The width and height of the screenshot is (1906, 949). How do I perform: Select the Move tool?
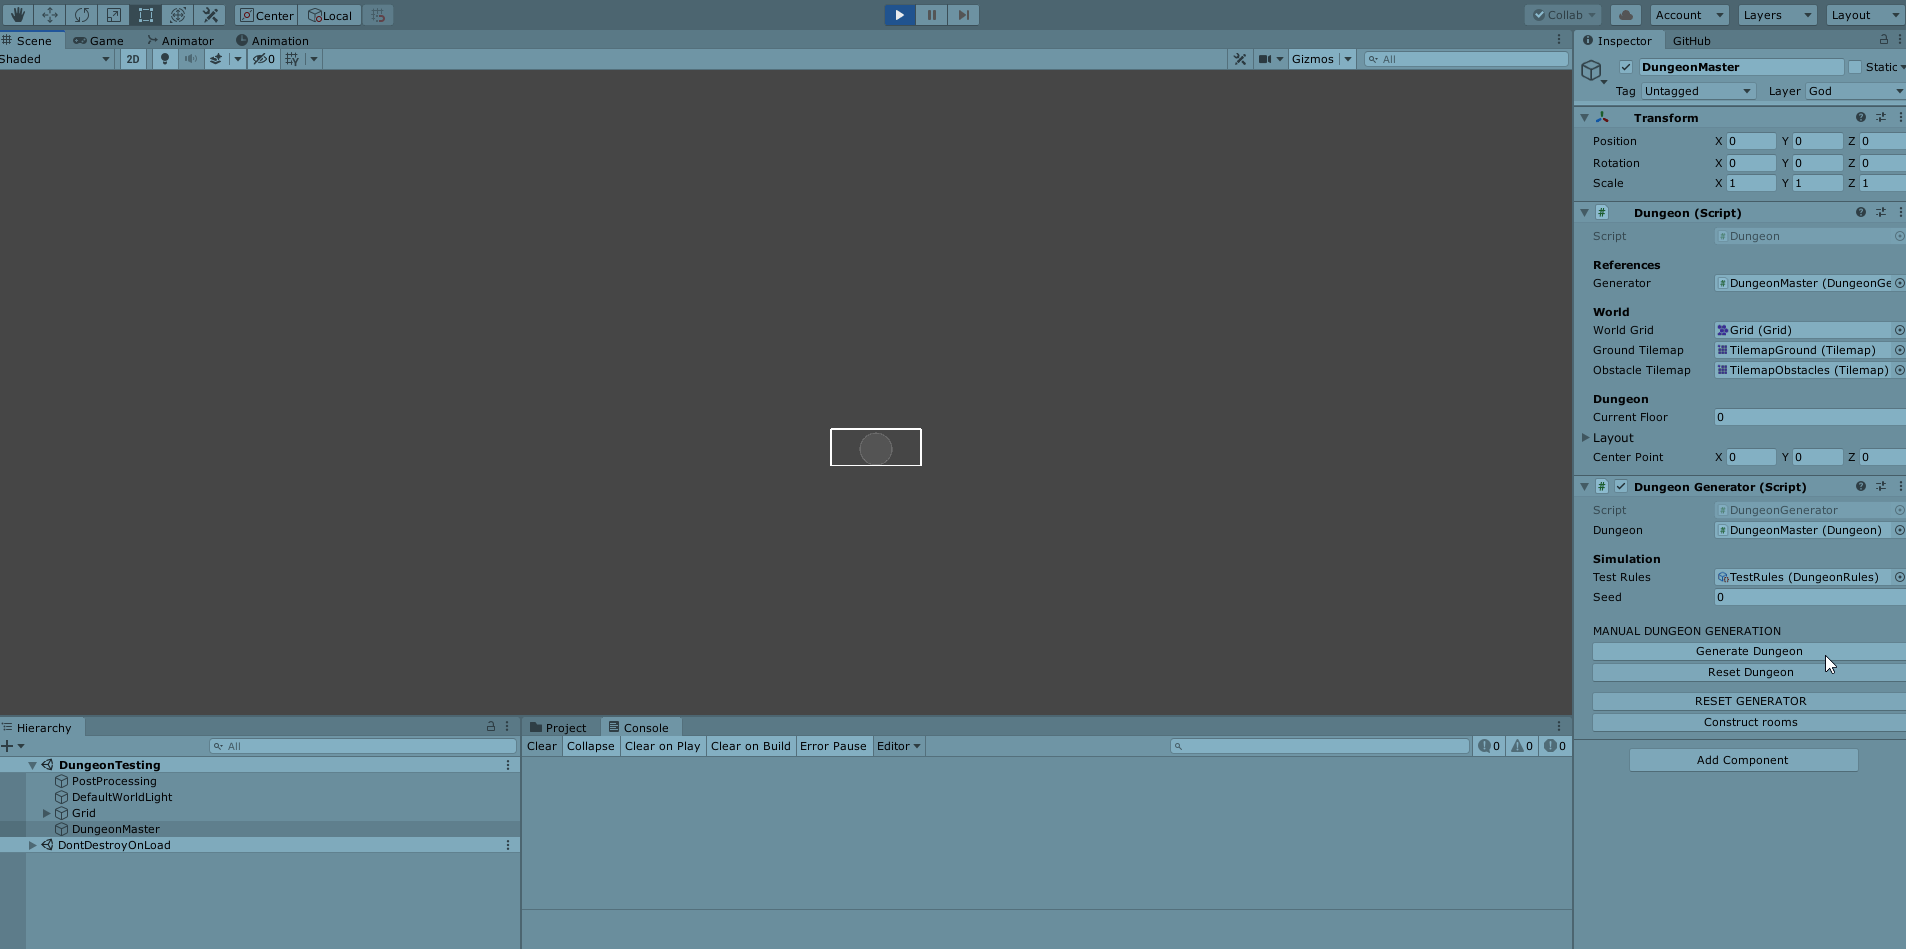49,15
